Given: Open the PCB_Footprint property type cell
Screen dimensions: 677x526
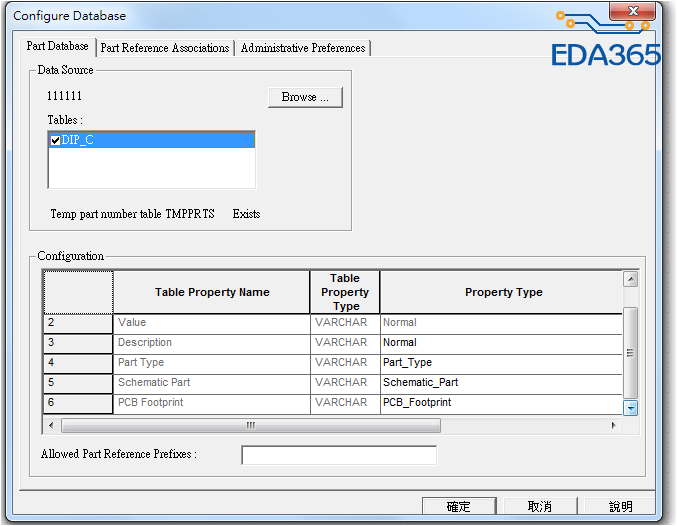Looking at the screenshot, I should coord(501,403).
